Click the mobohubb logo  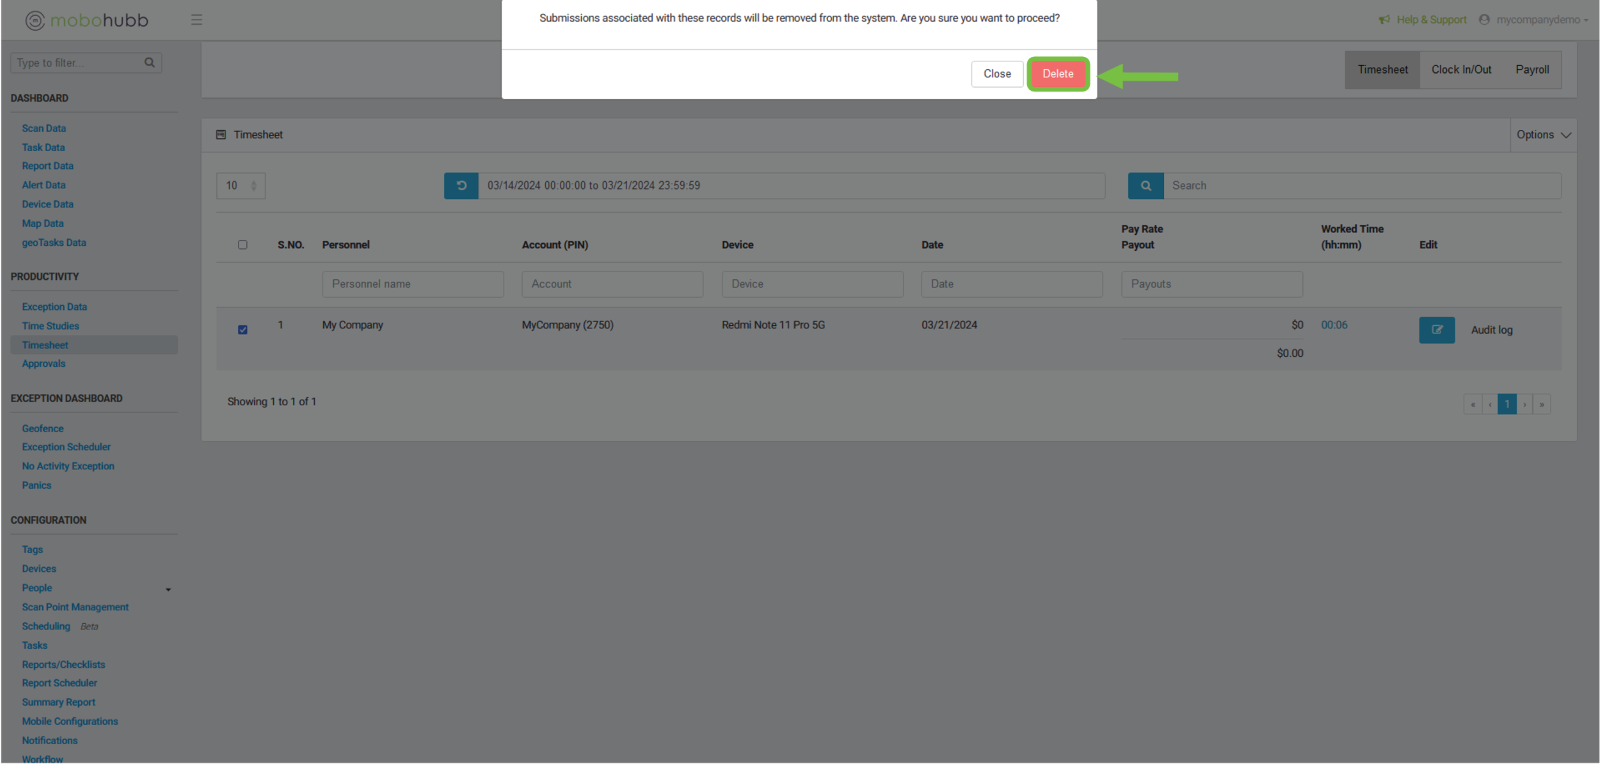[x=87, y=20]
